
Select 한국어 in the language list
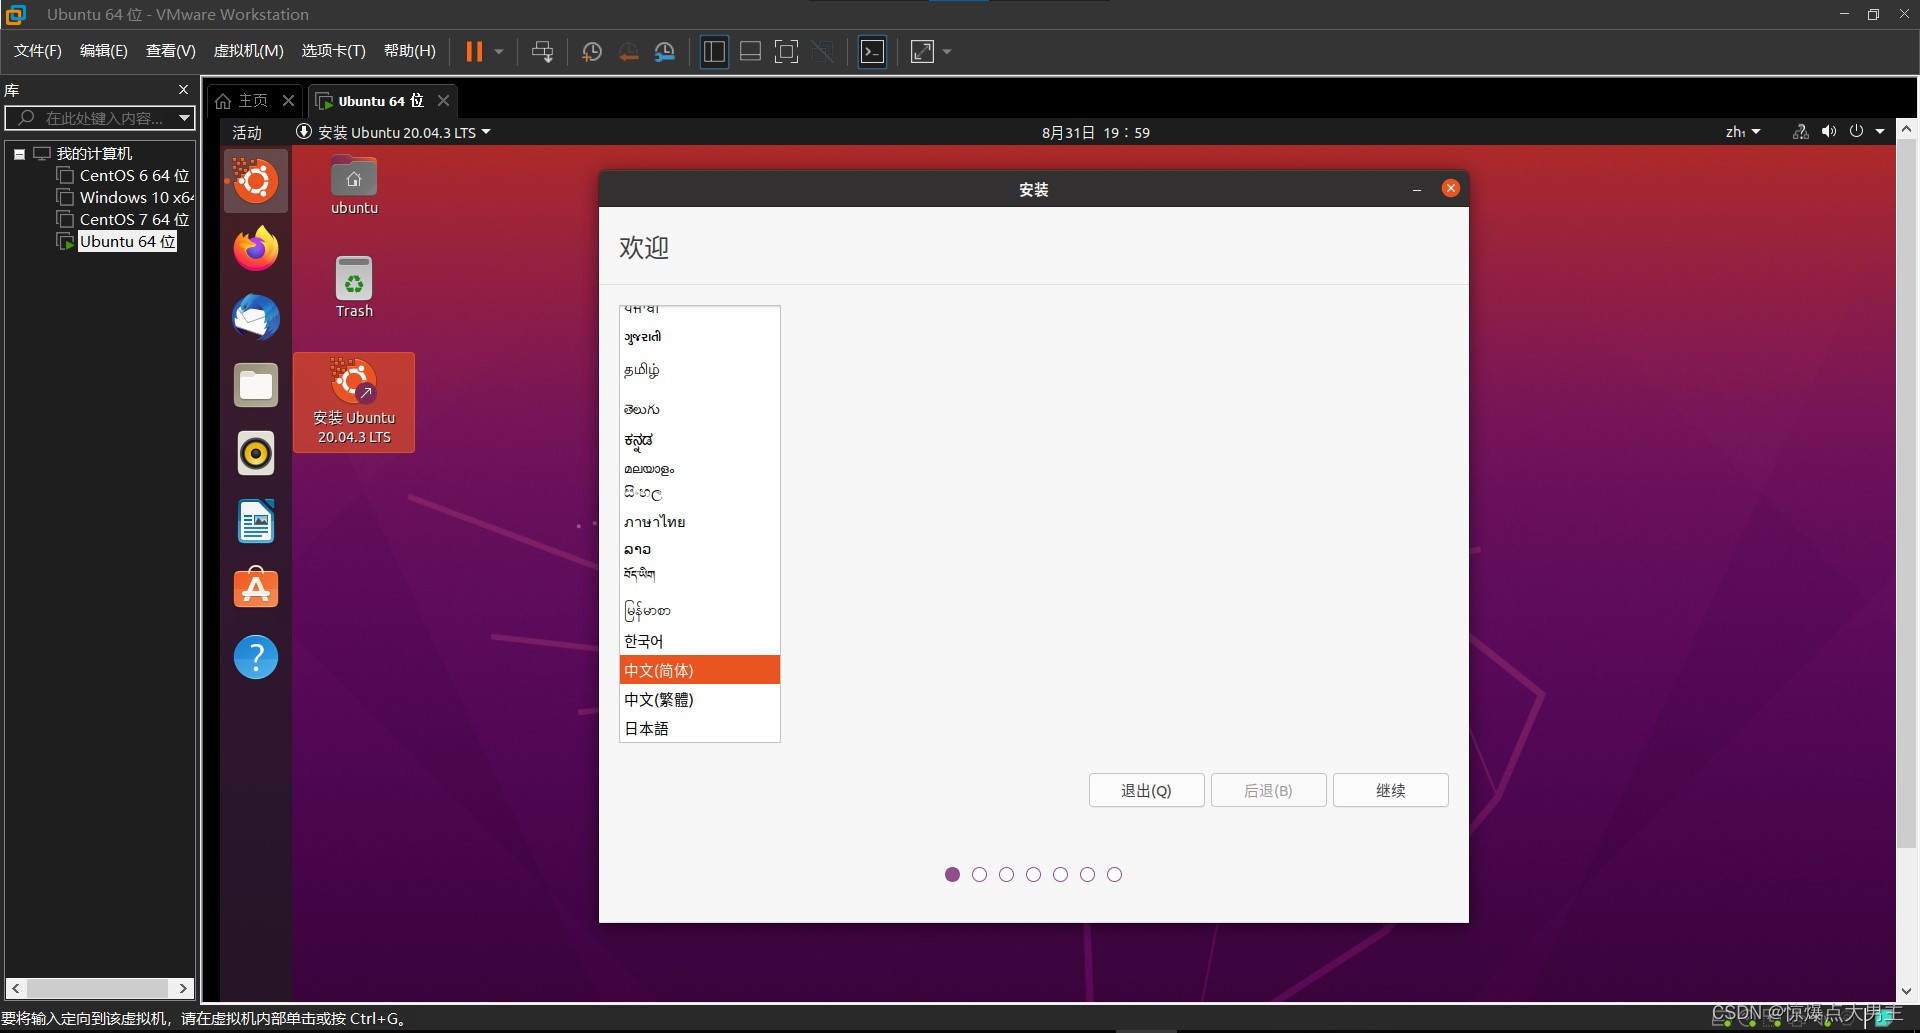pyautogui.click(x=700, y=641)
